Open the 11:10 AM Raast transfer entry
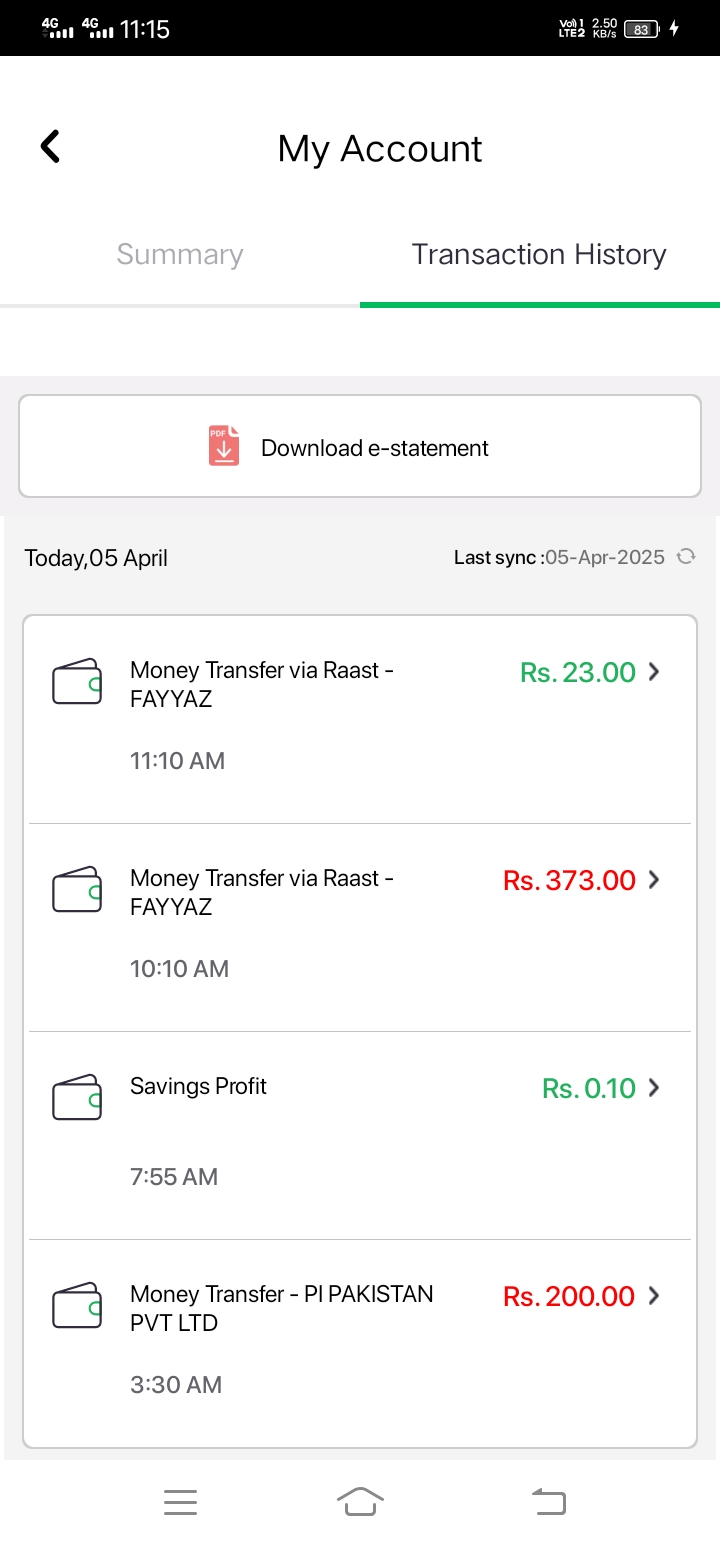 pos(360,720)
